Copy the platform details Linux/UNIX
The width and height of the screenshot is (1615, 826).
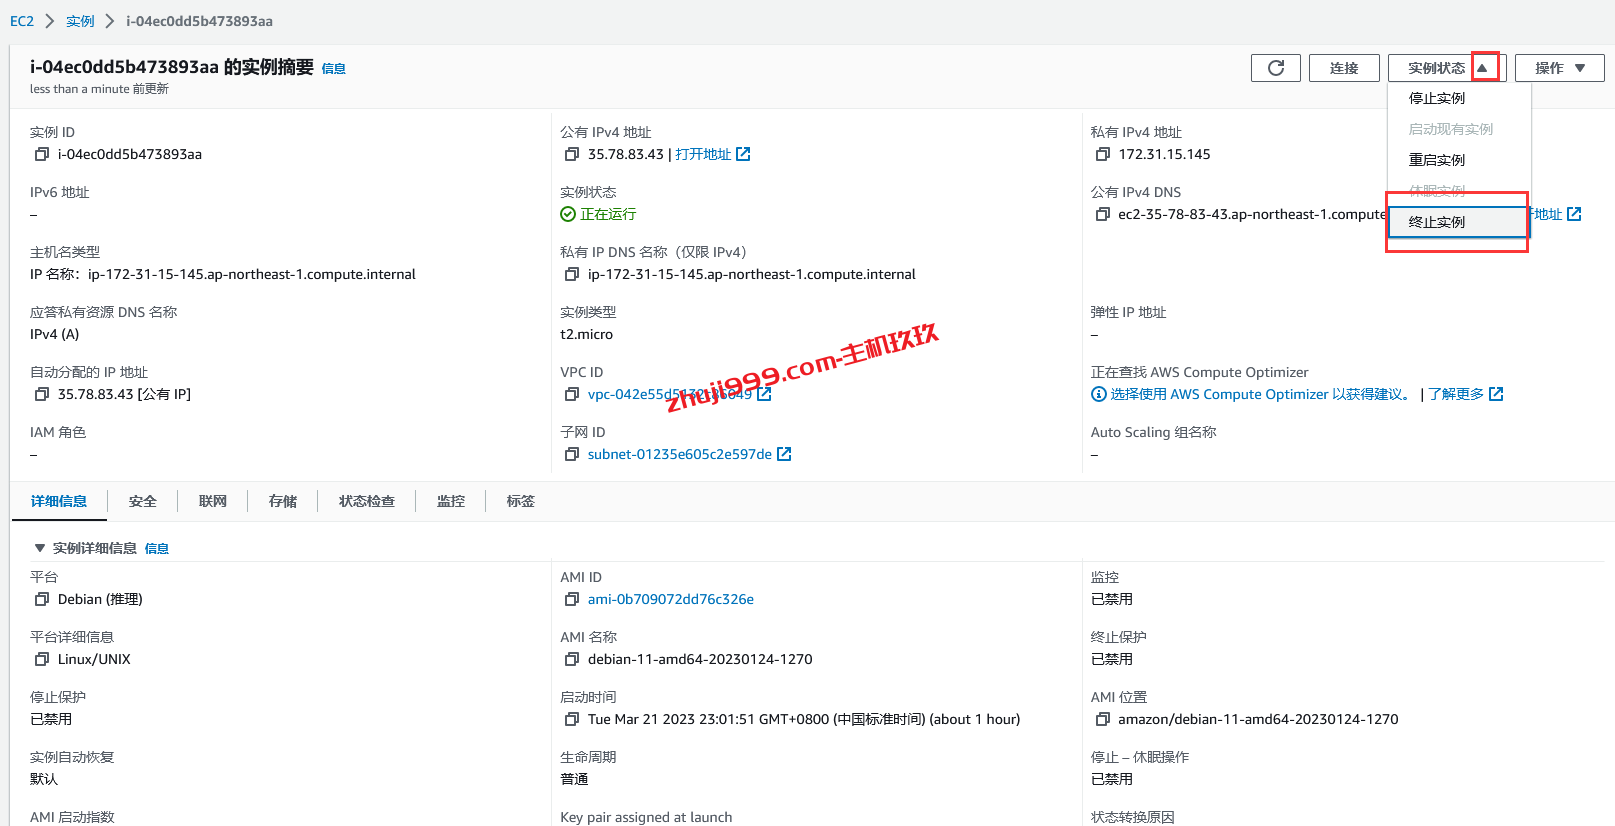click(x=42, y=659)
